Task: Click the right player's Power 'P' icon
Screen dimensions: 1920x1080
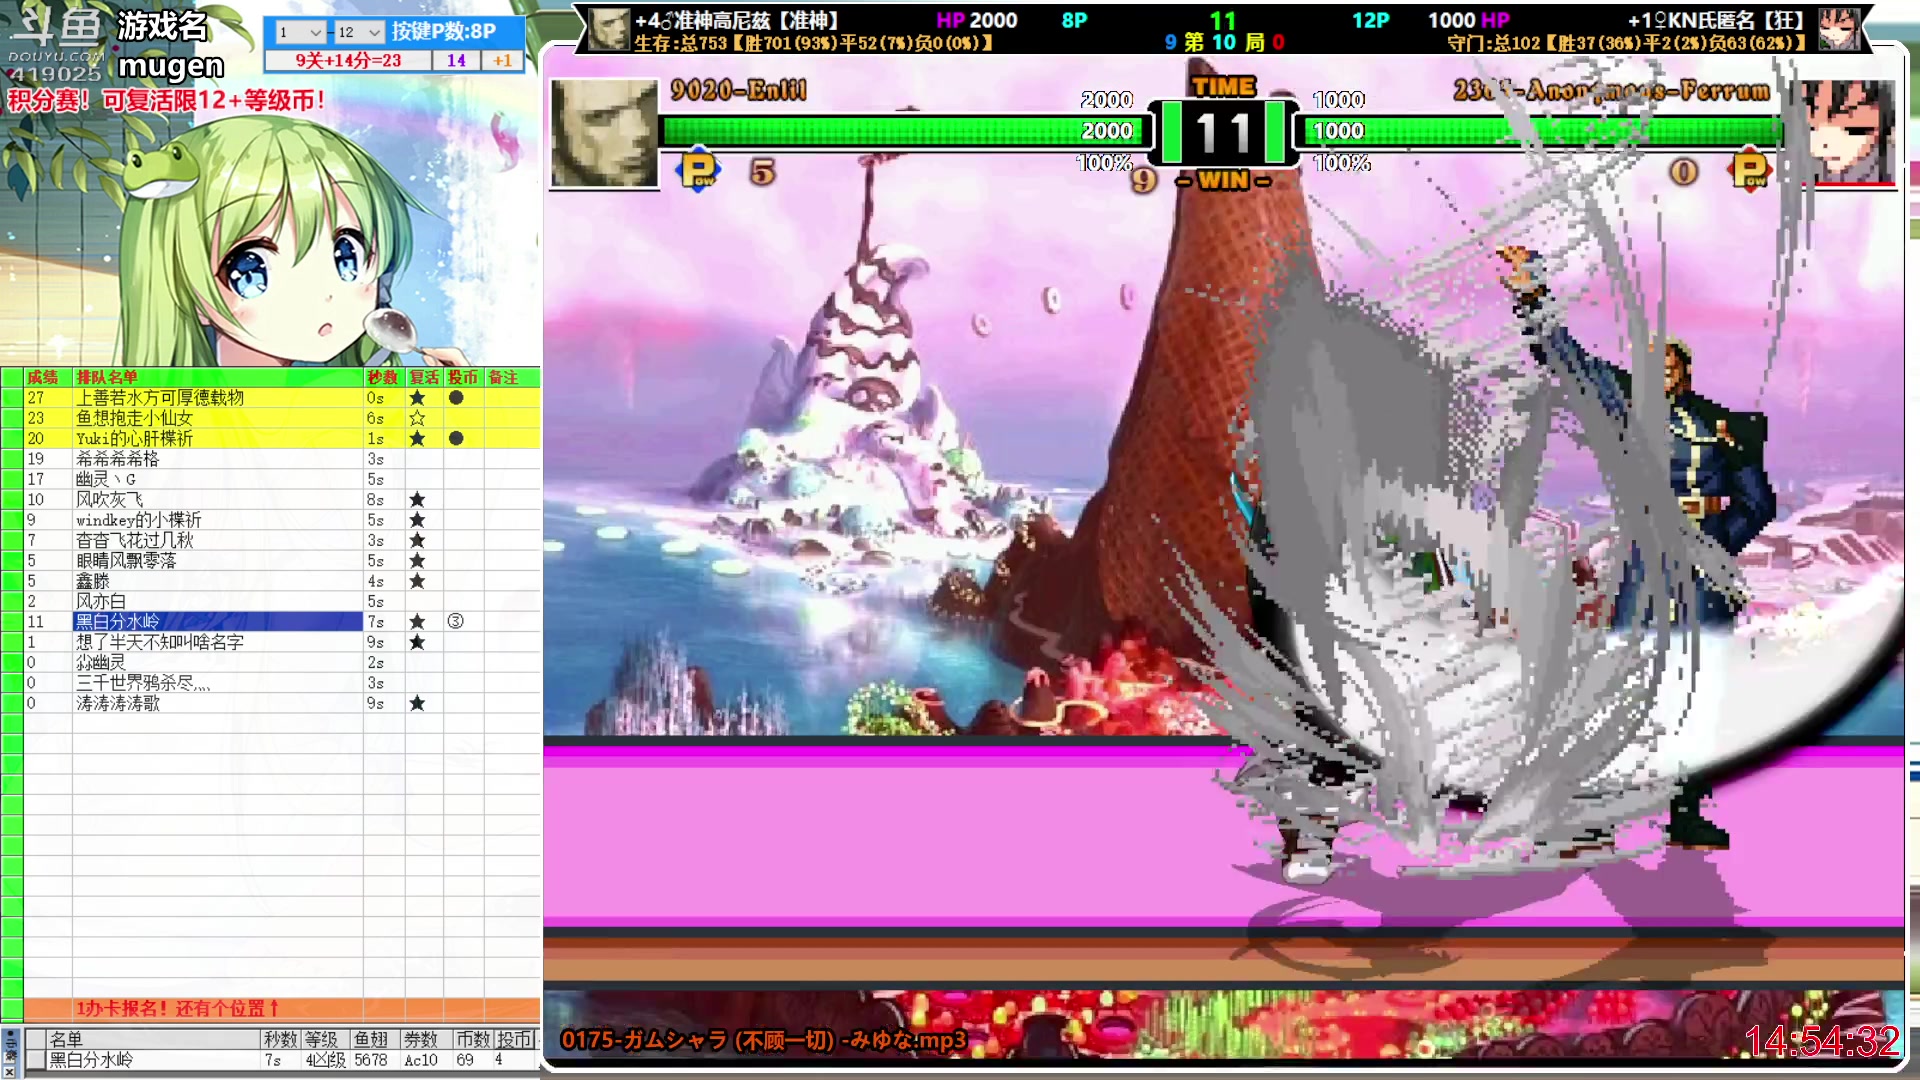Action: tap(1751, 170)
